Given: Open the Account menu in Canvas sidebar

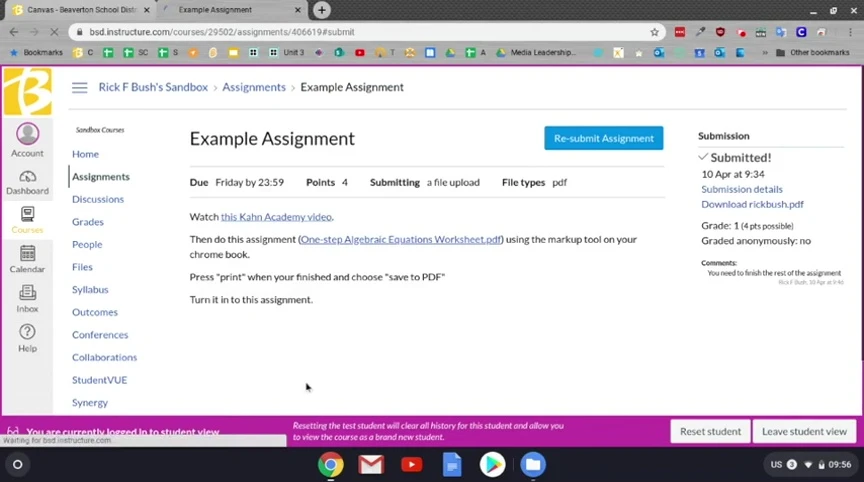Looking at the screenshot, I should (x=27, y=140).
